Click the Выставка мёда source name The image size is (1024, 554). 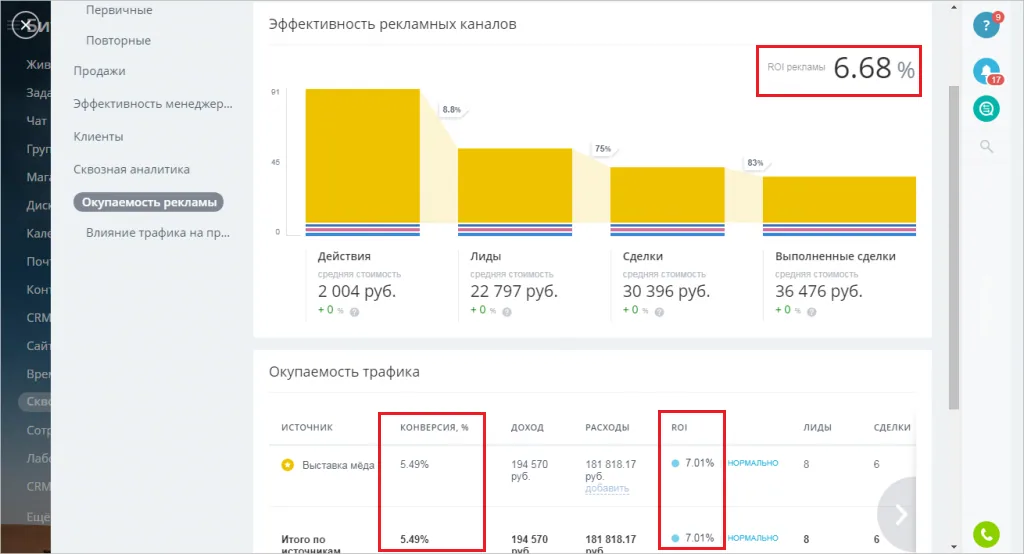click(x=338, y=465)
